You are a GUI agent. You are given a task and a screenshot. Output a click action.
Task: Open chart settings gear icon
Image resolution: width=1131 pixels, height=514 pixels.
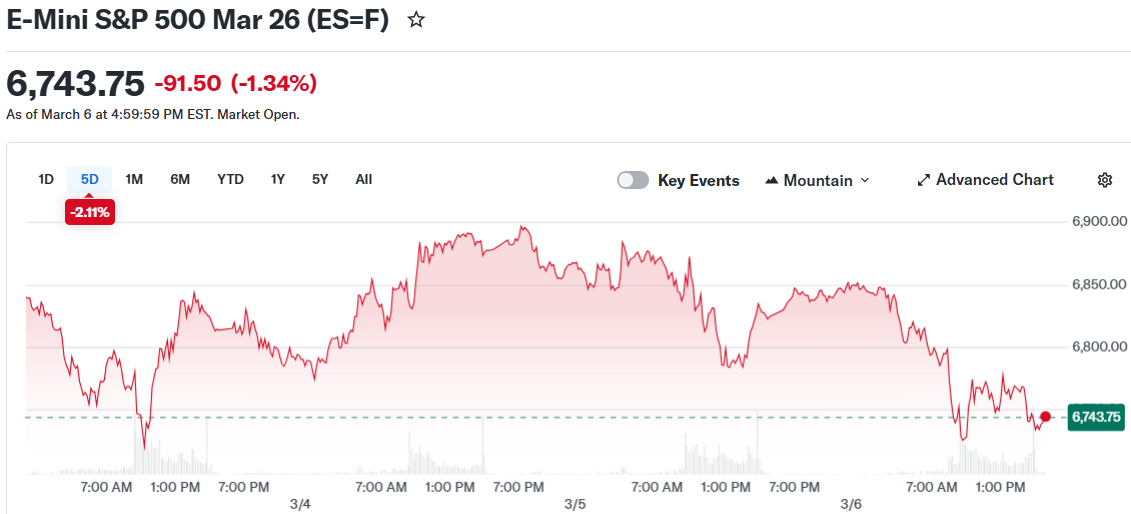1104,180
